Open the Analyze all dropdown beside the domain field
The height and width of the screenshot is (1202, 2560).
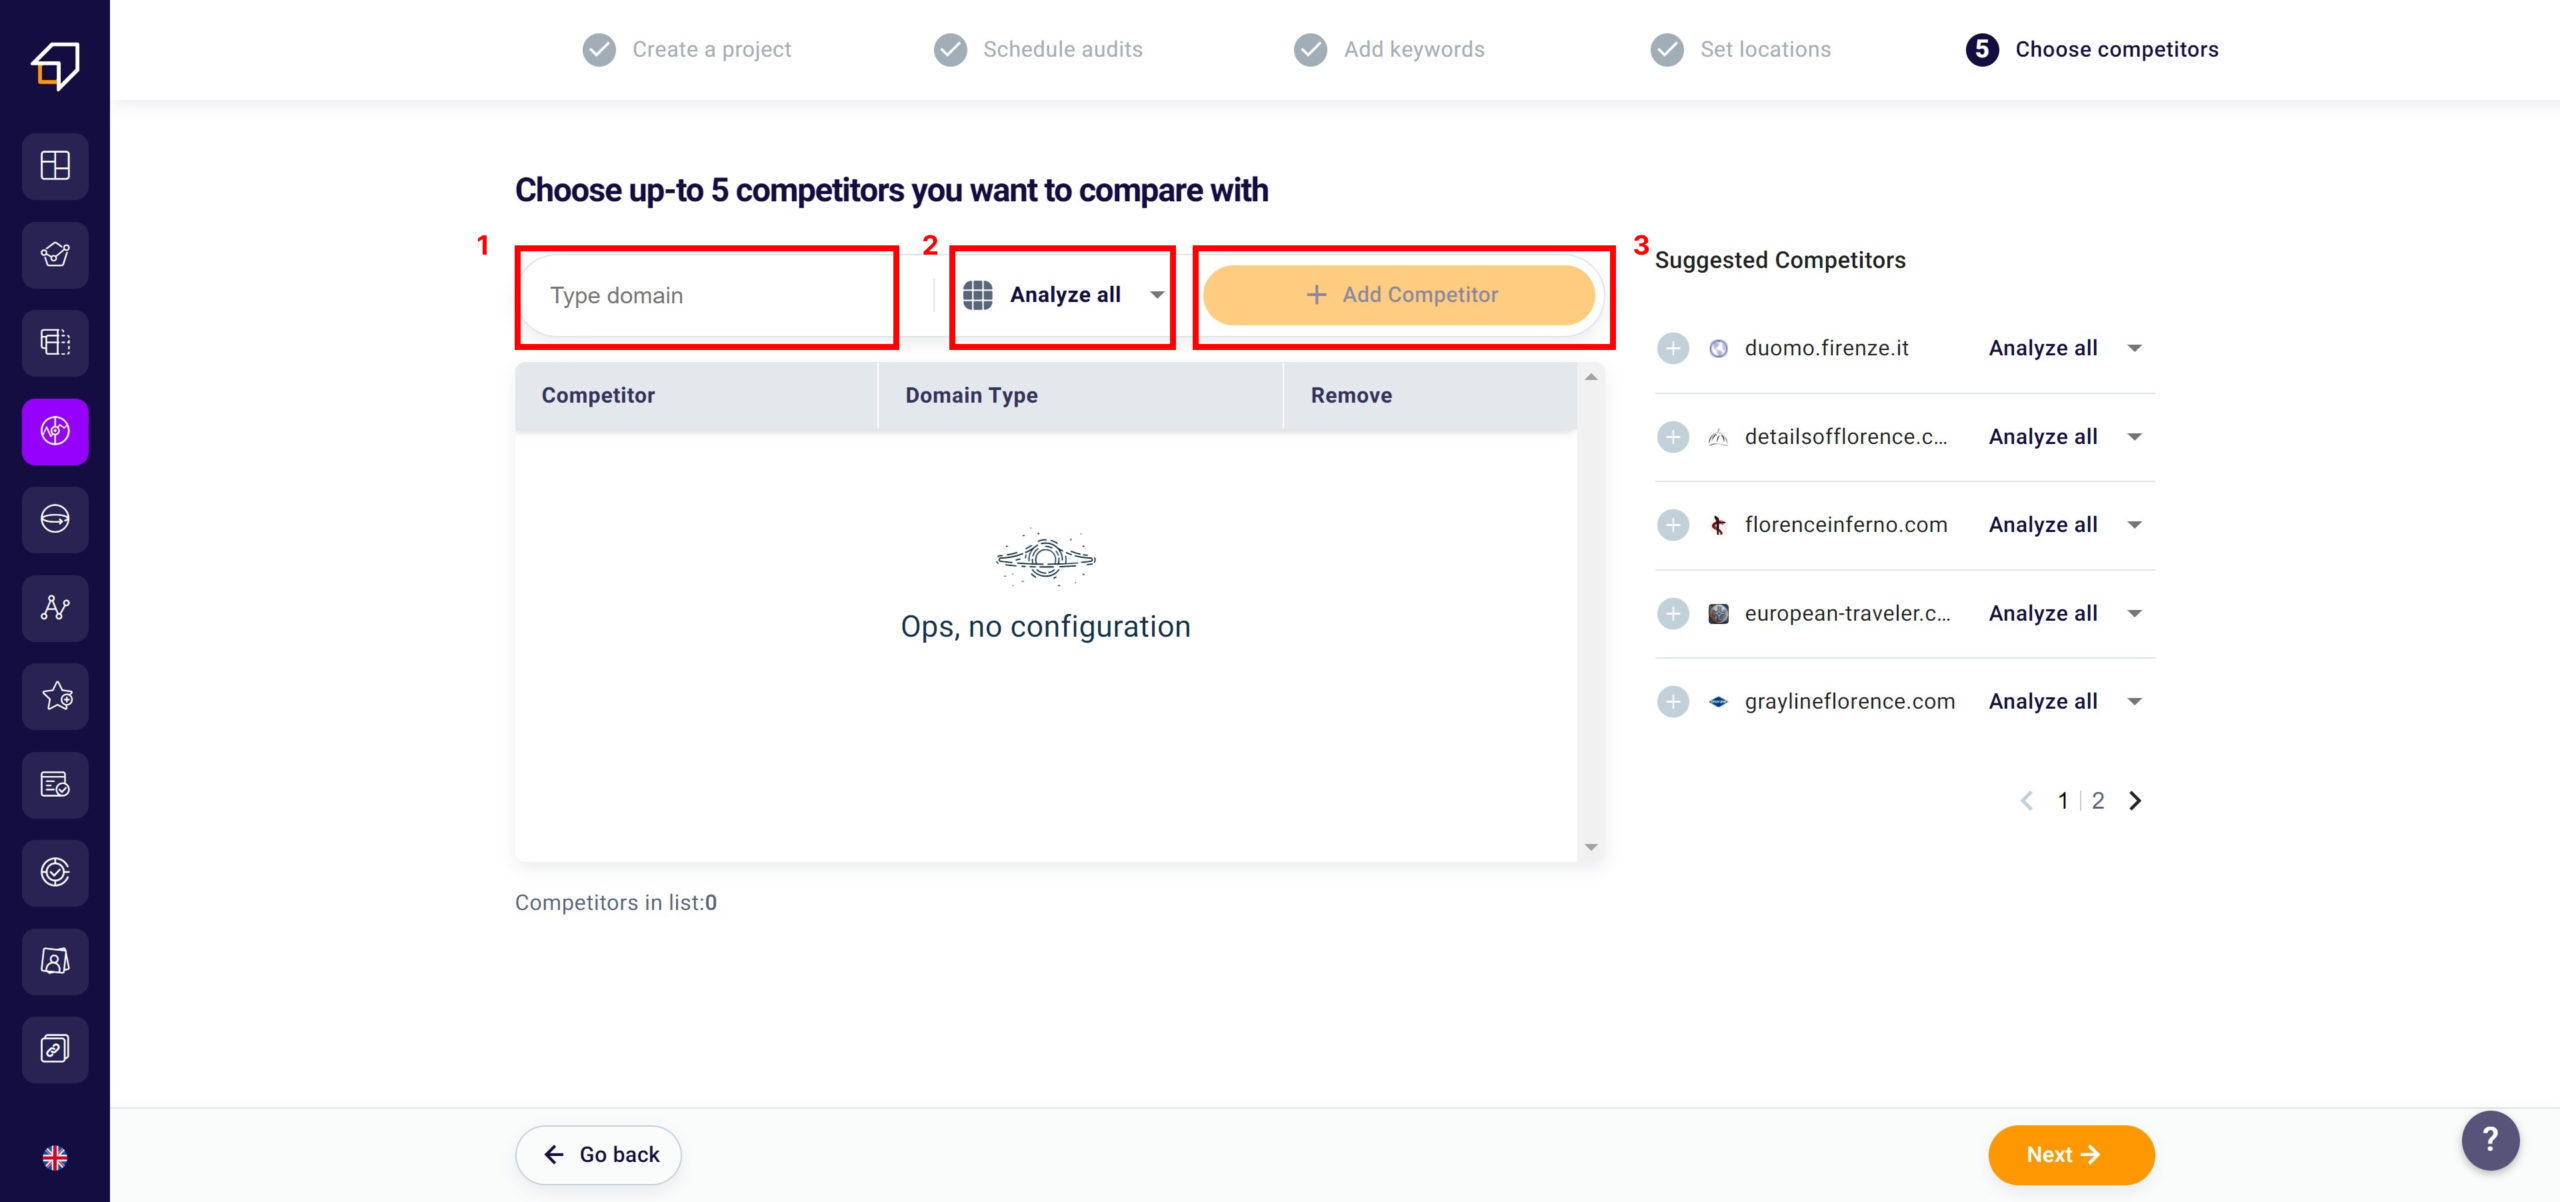pos(1064,295)
